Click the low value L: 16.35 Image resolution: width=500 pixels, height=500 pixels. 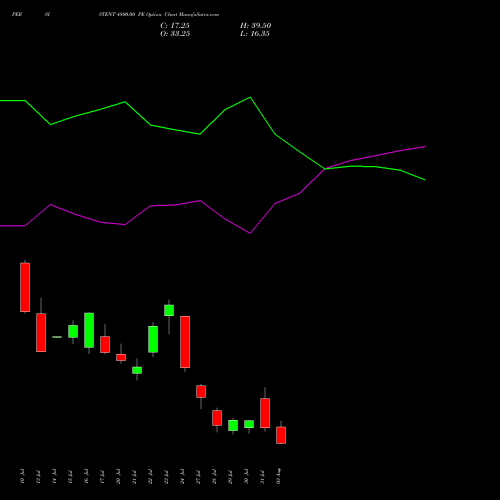point(255,34)
